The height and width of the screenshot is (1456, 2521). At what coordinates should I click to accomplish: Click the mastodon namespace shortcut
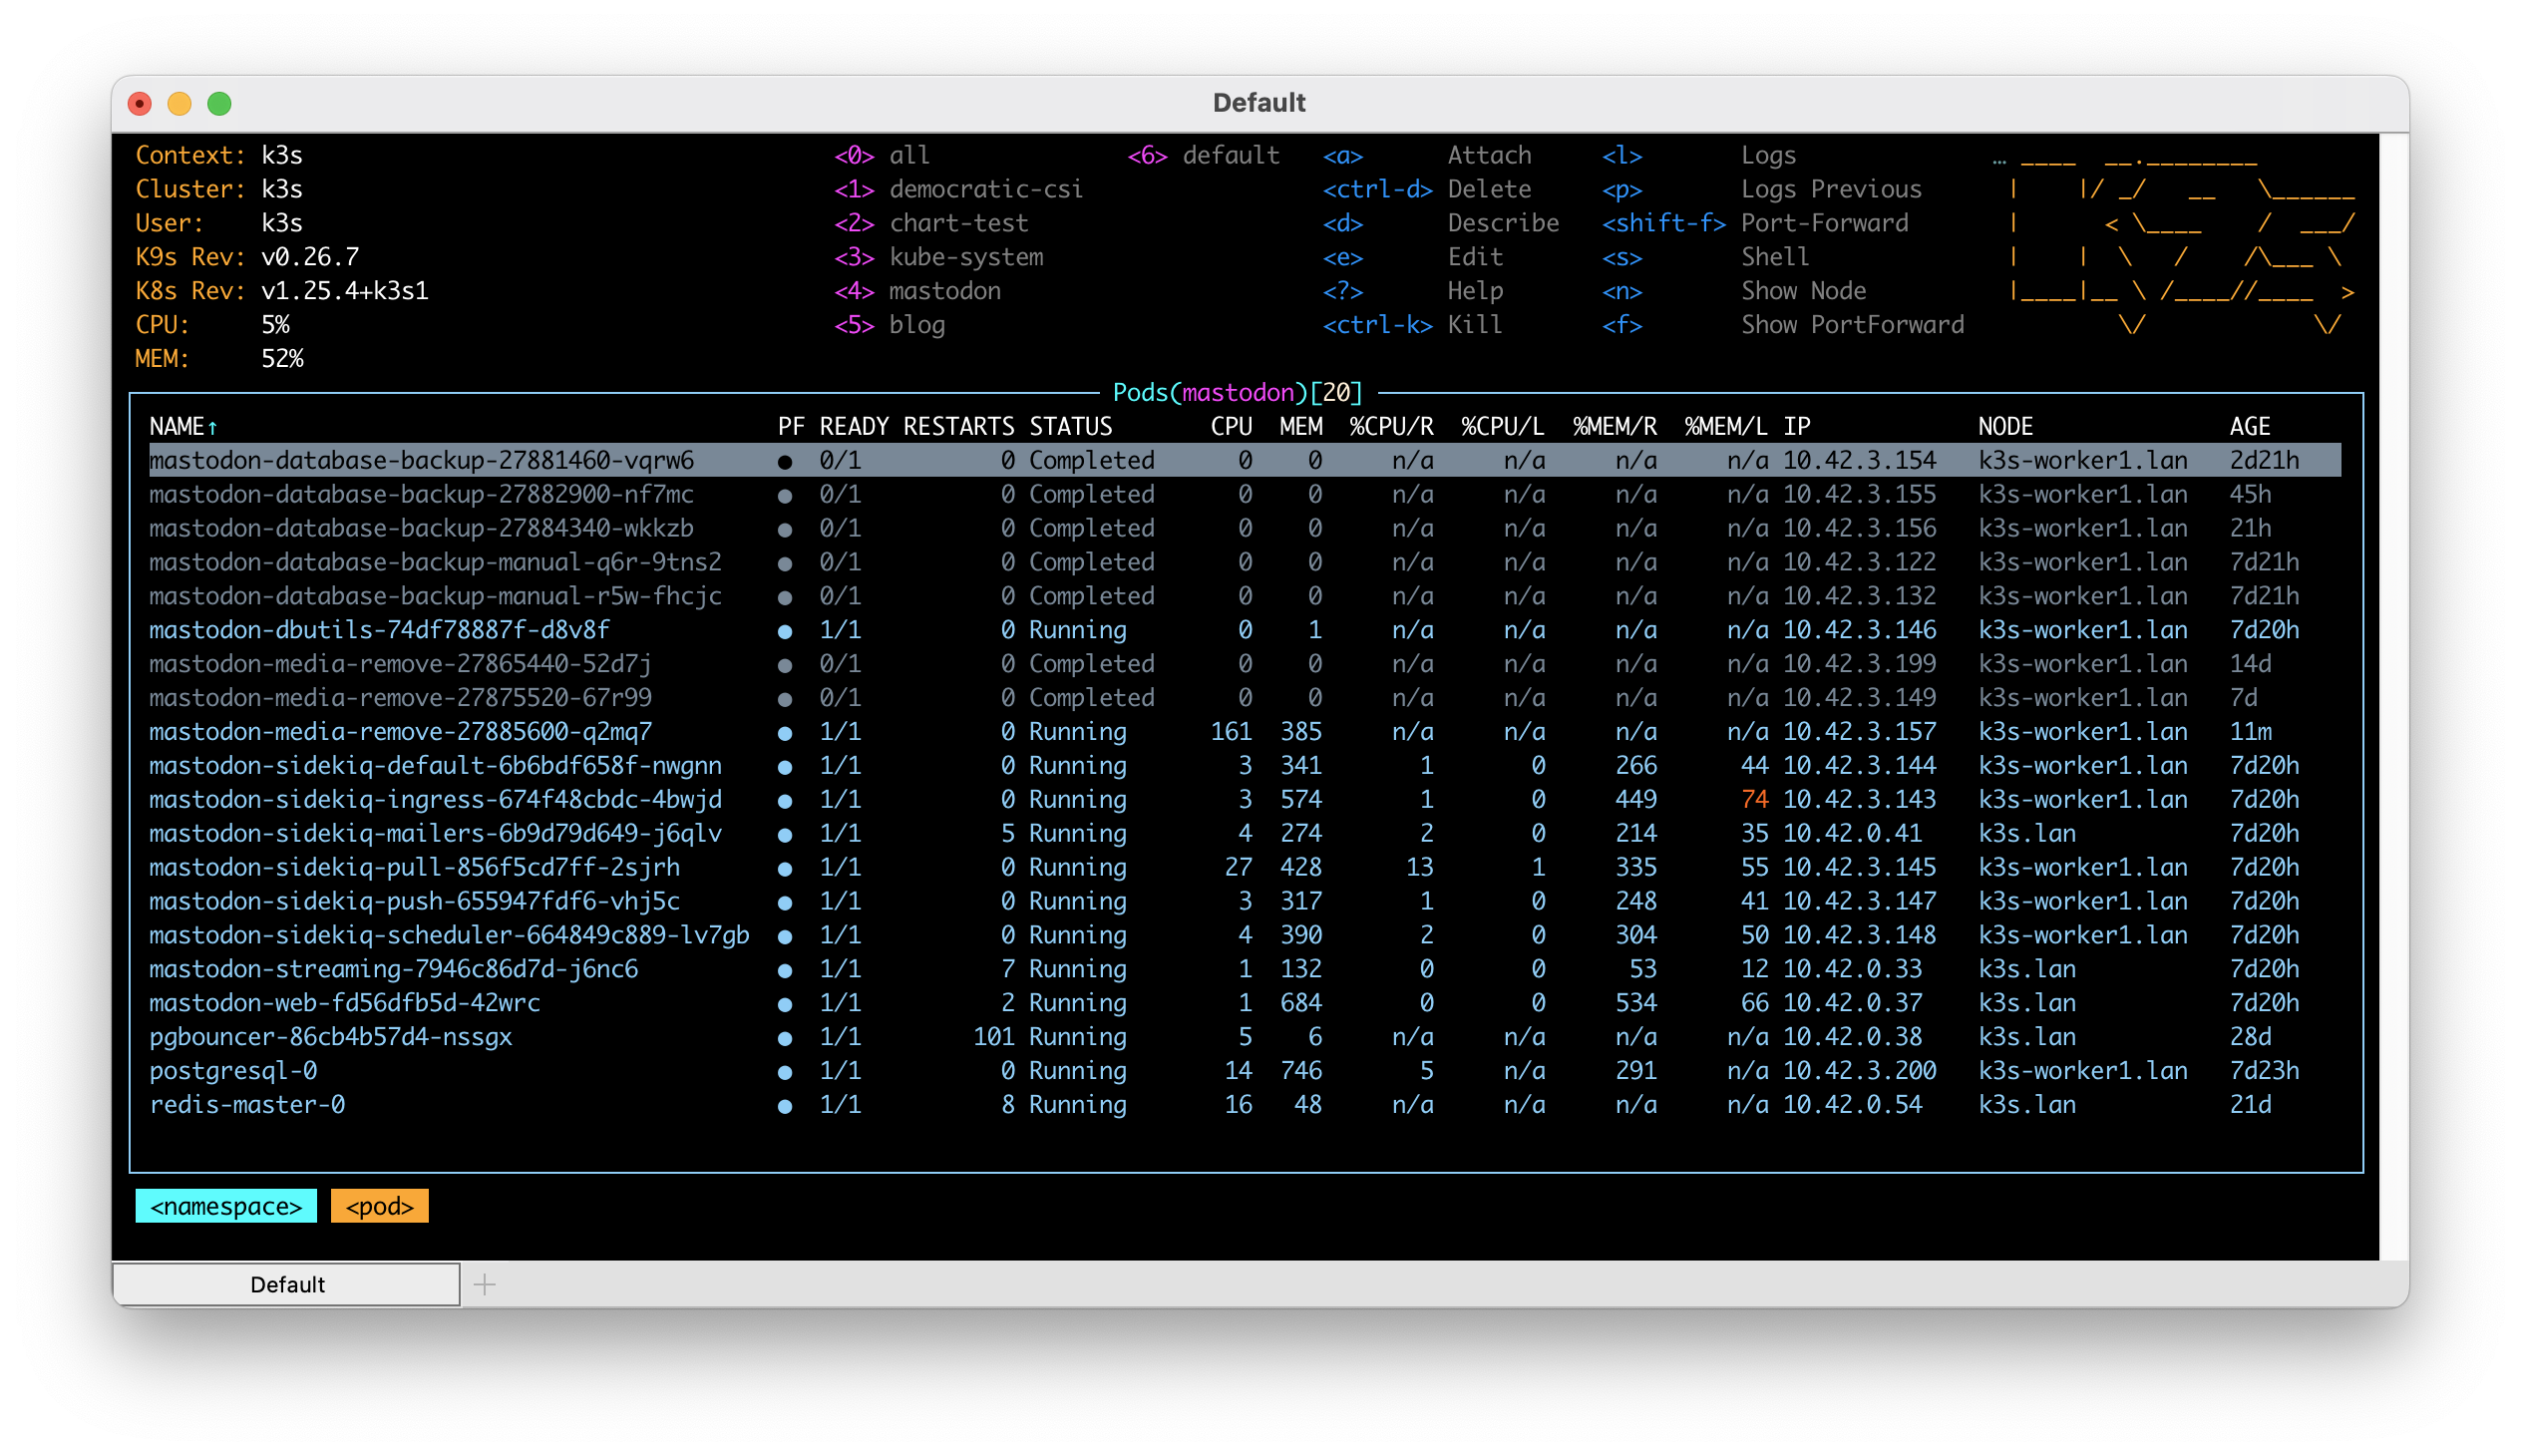tap(917, 291)
